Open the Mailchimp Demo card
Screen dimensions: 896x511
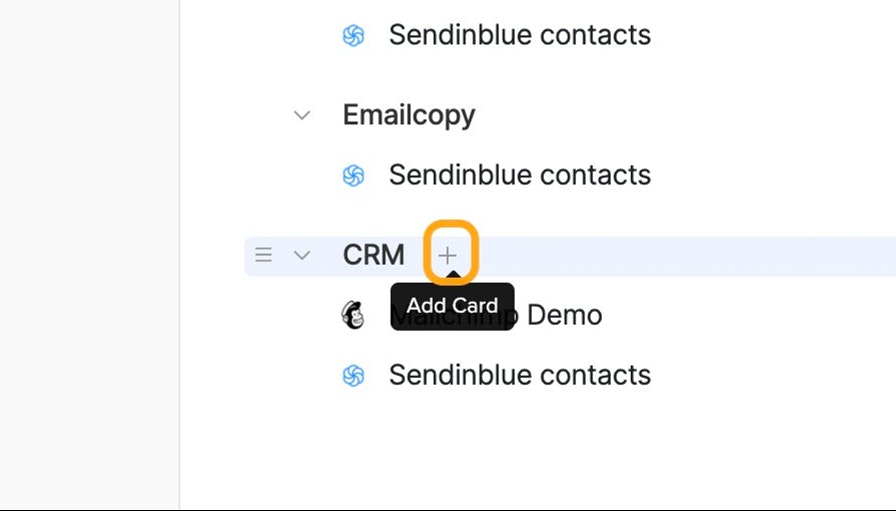pos(495,315)
